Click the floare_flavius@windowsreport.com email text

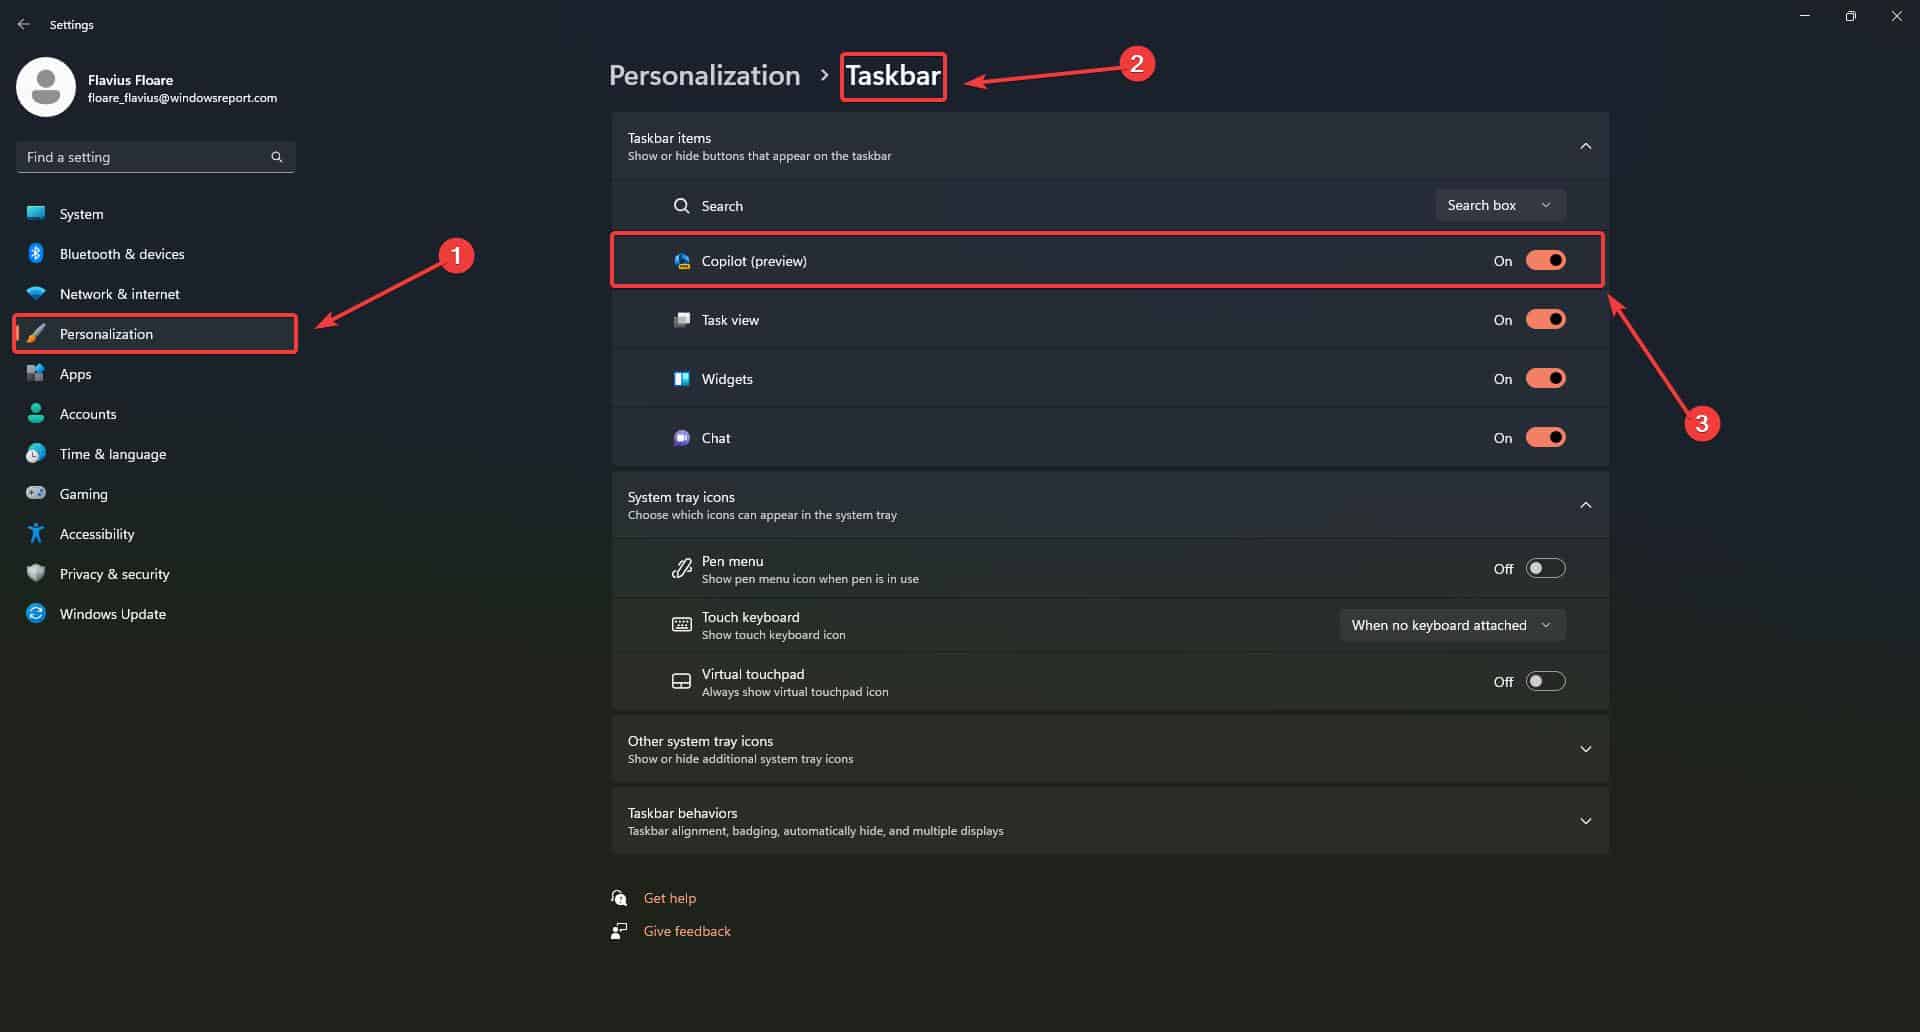tap(182, 98)
